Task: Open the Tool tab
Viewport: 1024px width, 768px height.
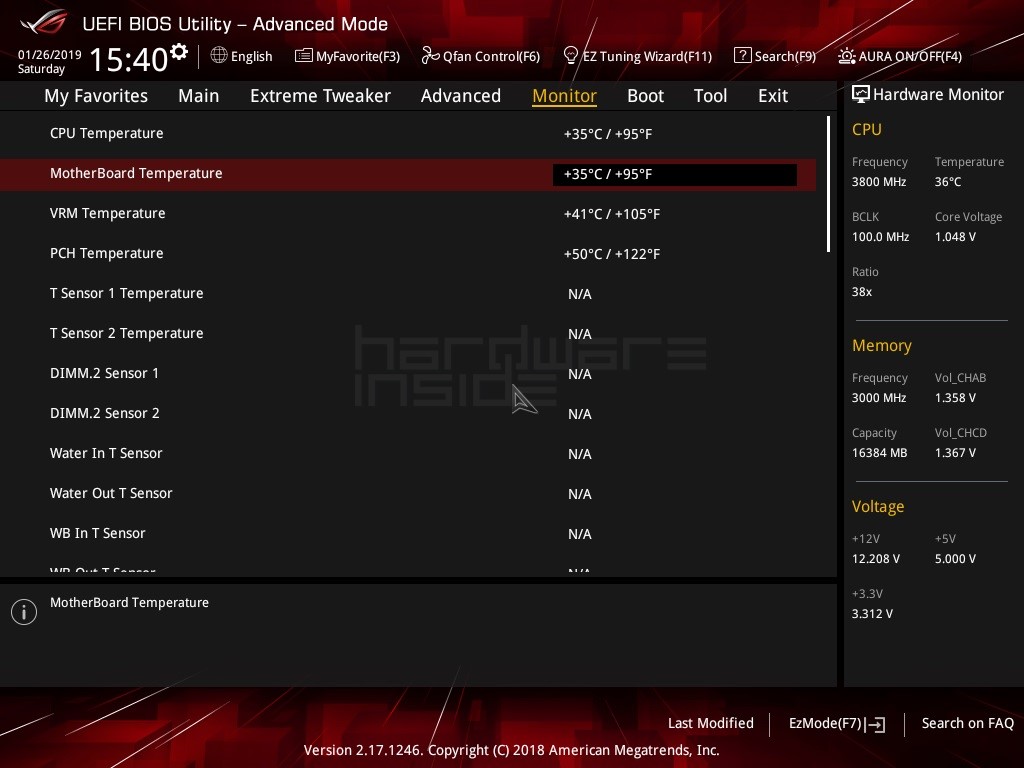Action: (710, 96)
